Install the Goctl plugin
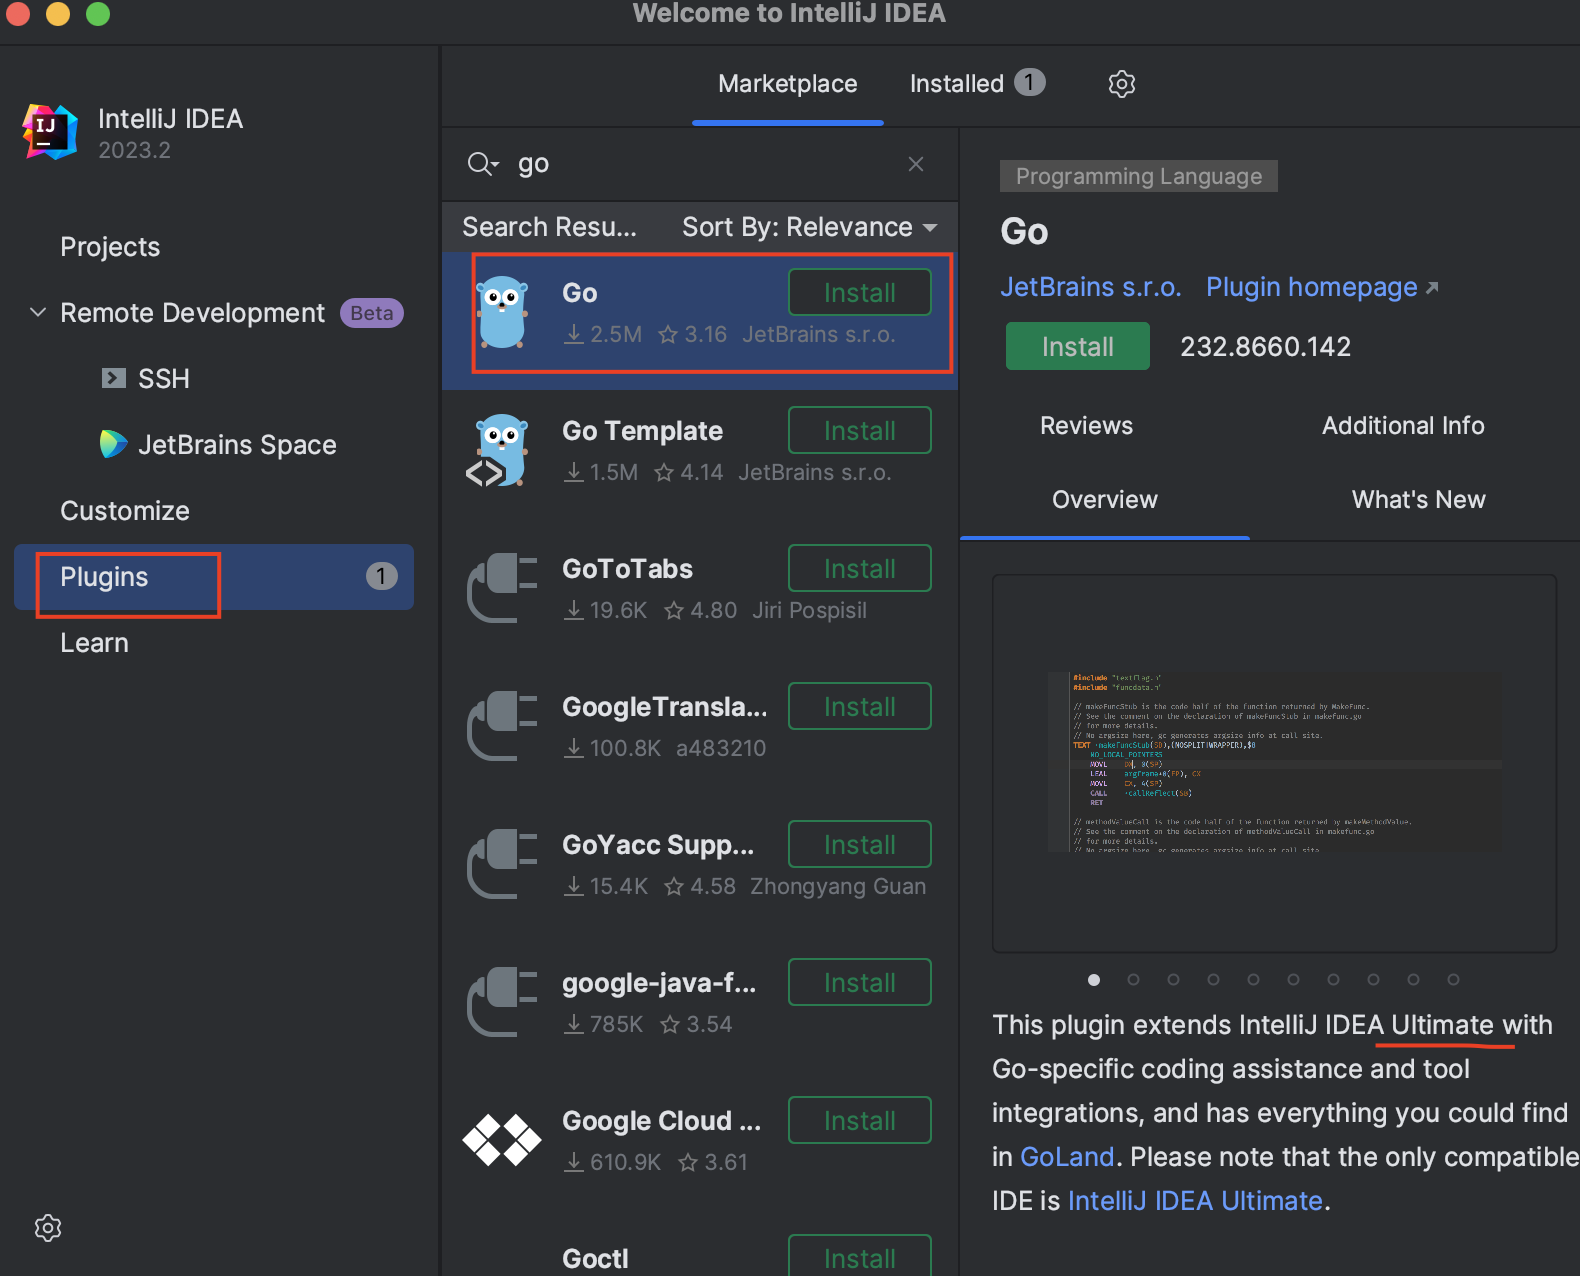Viewport: 1580px width, 1276px height. [860, 1257]
